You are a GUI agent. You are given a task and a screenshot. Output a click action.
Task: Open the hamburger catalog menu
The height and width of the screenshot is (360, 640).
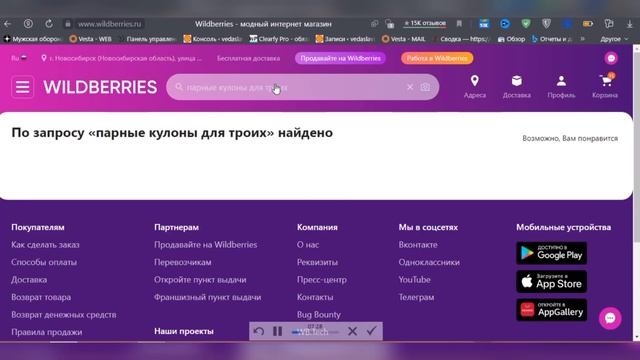(x=22, y=87)
